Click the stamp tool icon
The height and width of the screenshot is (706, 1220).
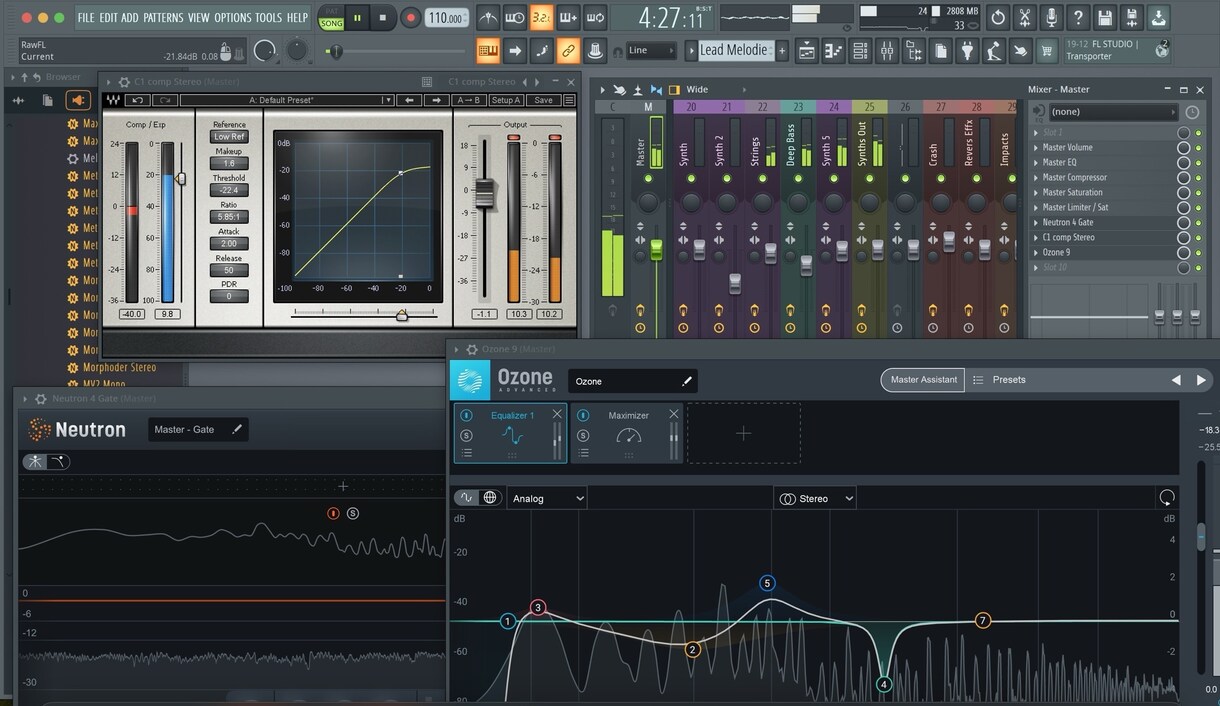pyautogui.click(x=595, y=50)
